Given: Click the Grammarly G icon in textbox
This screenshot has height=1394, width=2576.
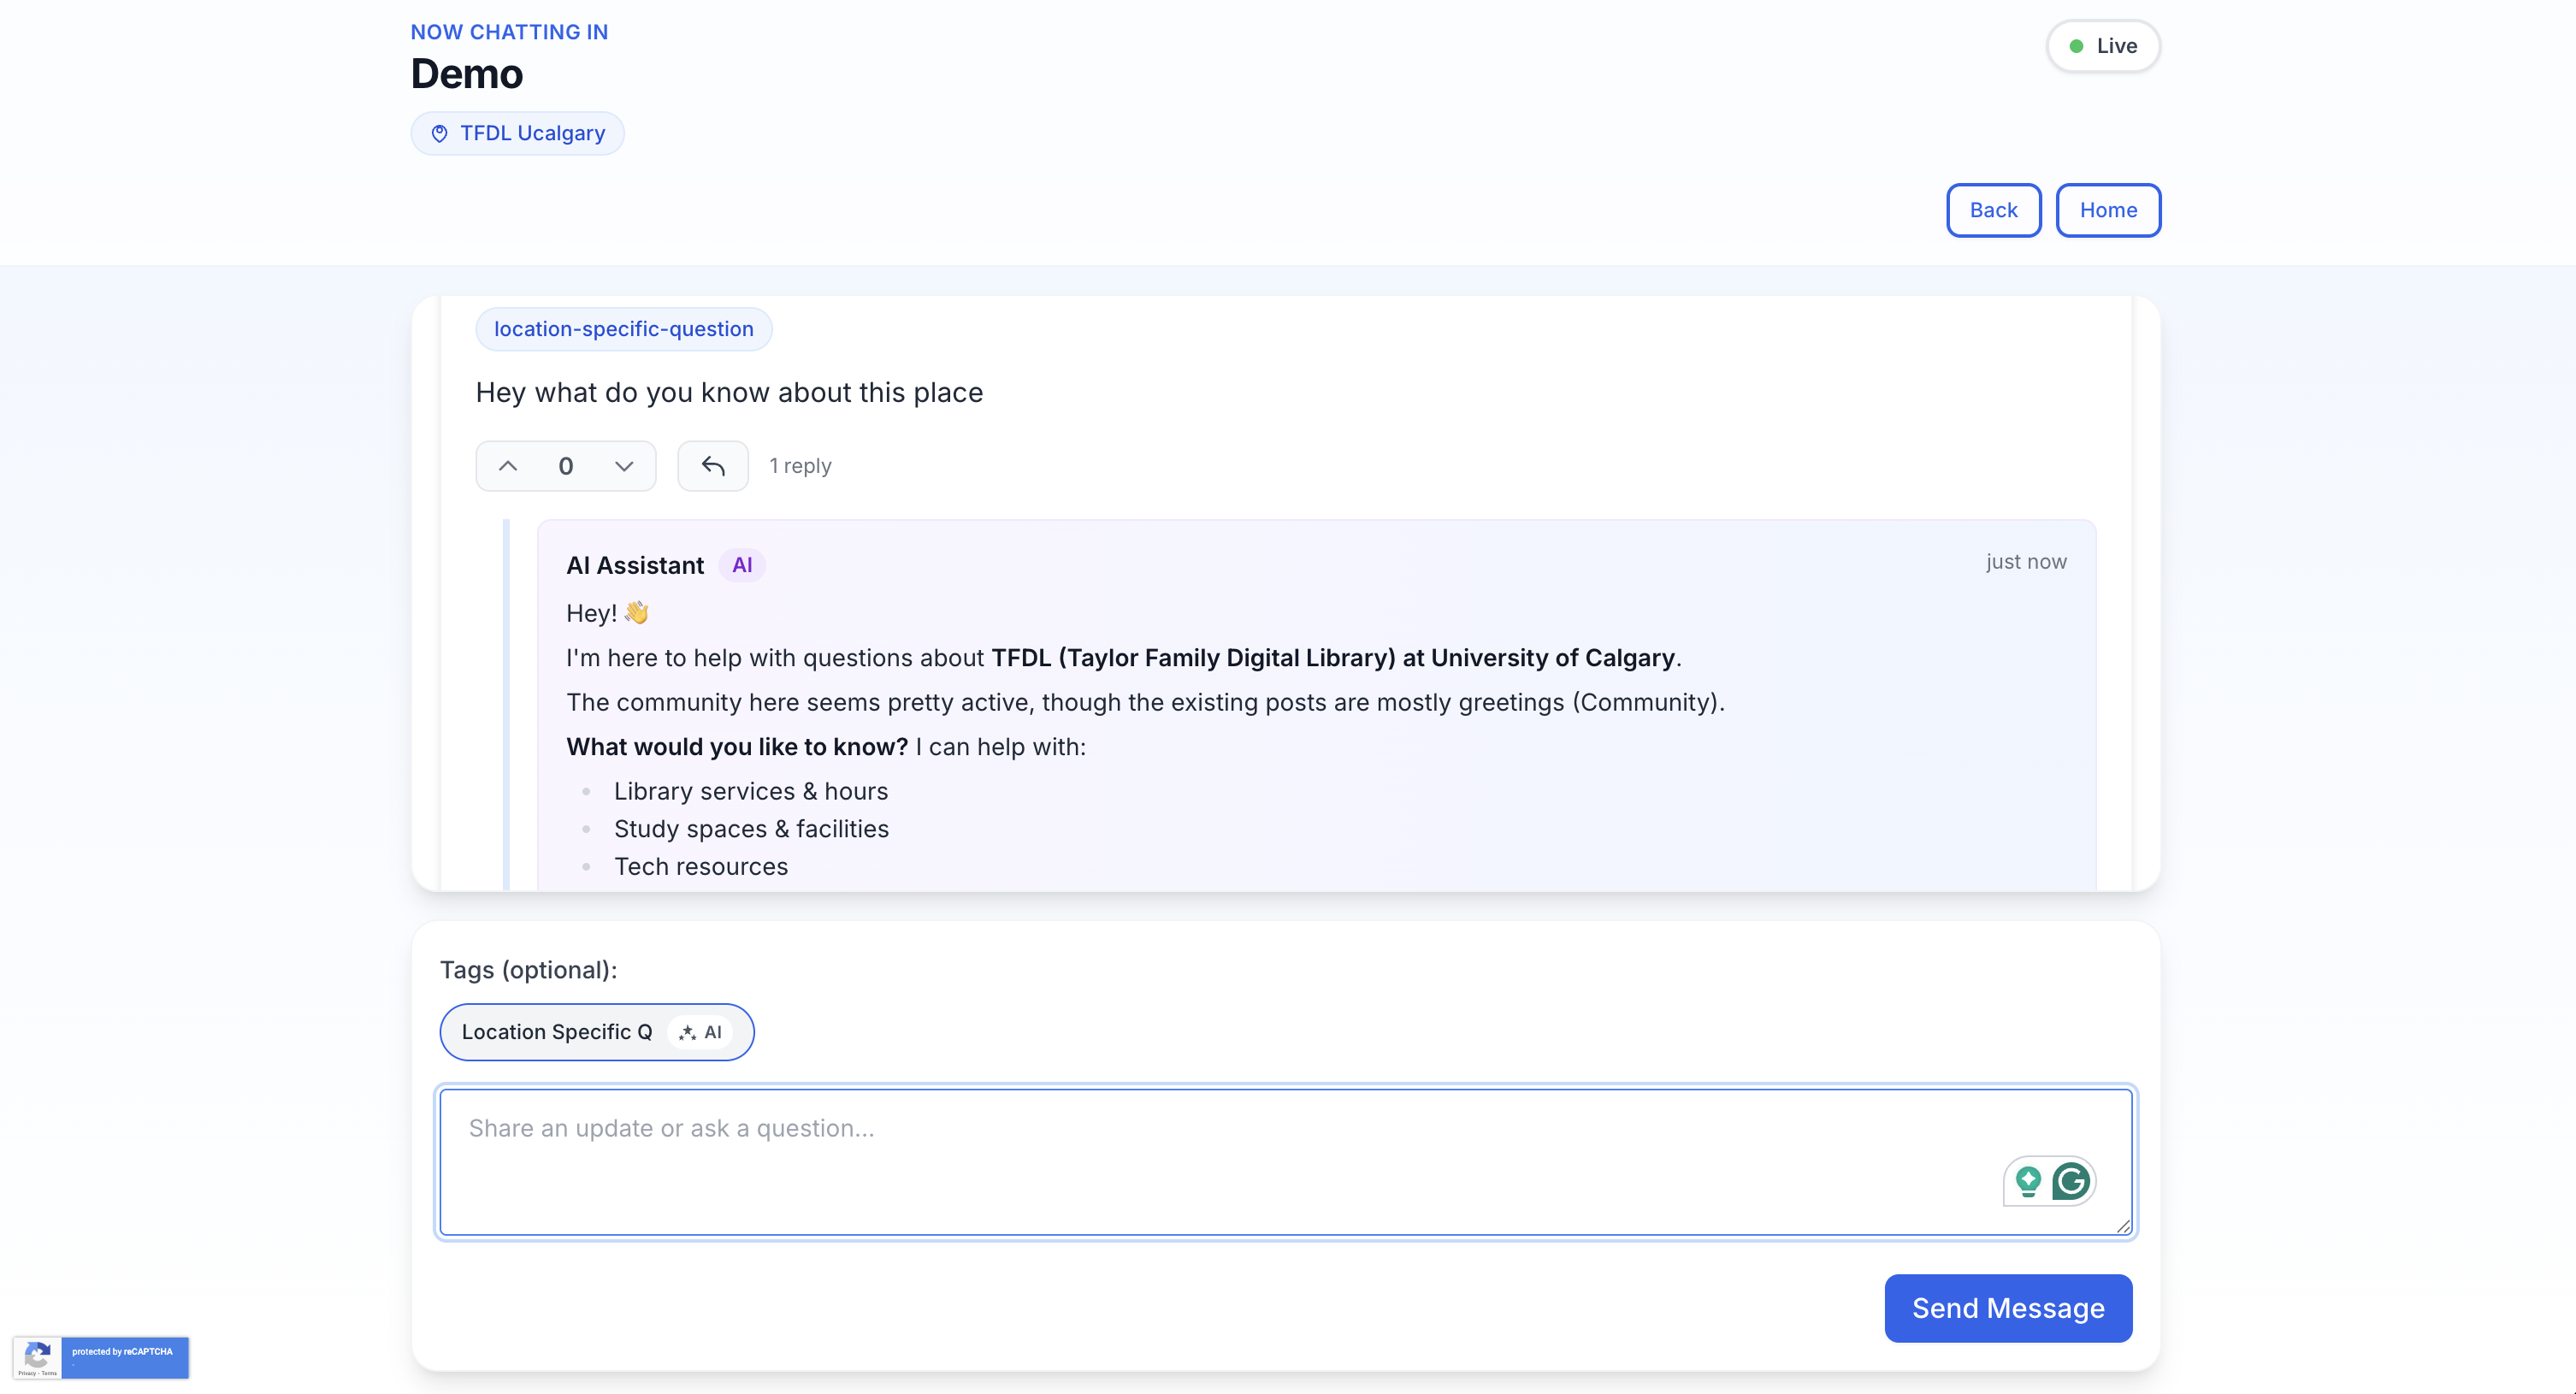Looking at the screenshot, I should pos(2071,1181).
